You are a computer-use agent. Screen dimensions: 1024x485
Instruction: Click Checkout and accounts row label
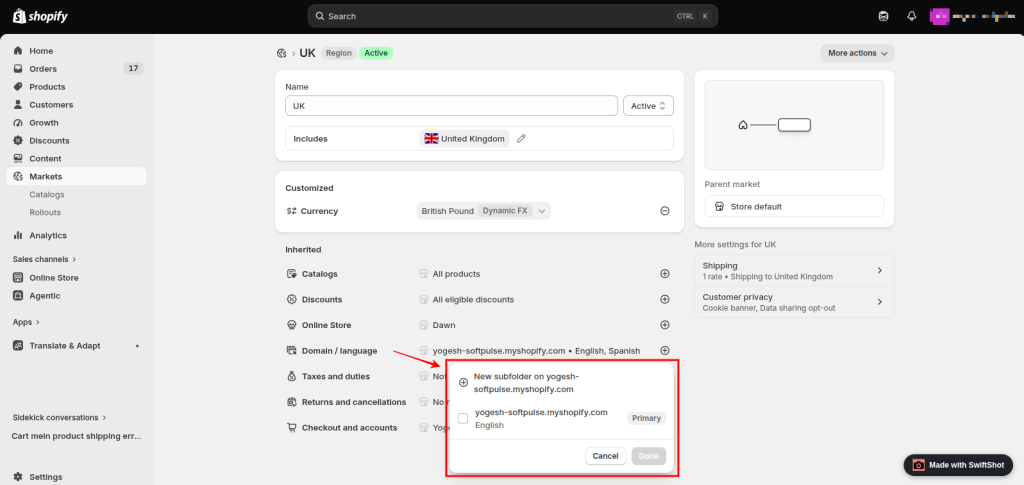[349, 428]
